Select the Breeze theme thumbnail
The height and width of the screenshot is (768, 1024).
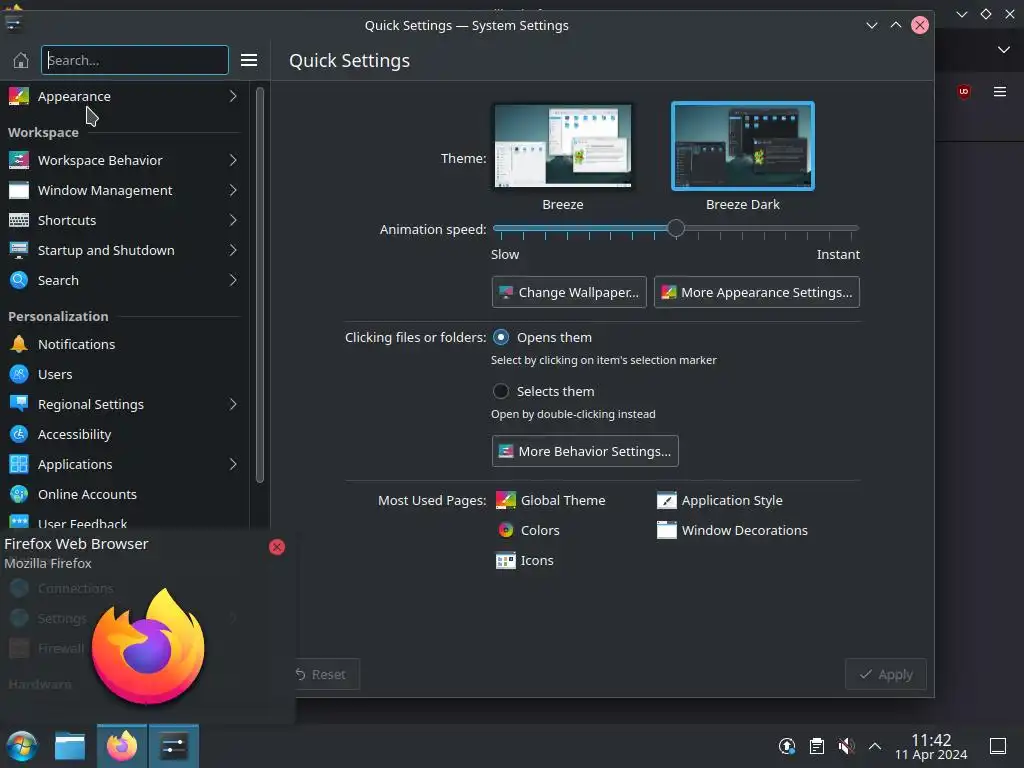click(563, 146)
